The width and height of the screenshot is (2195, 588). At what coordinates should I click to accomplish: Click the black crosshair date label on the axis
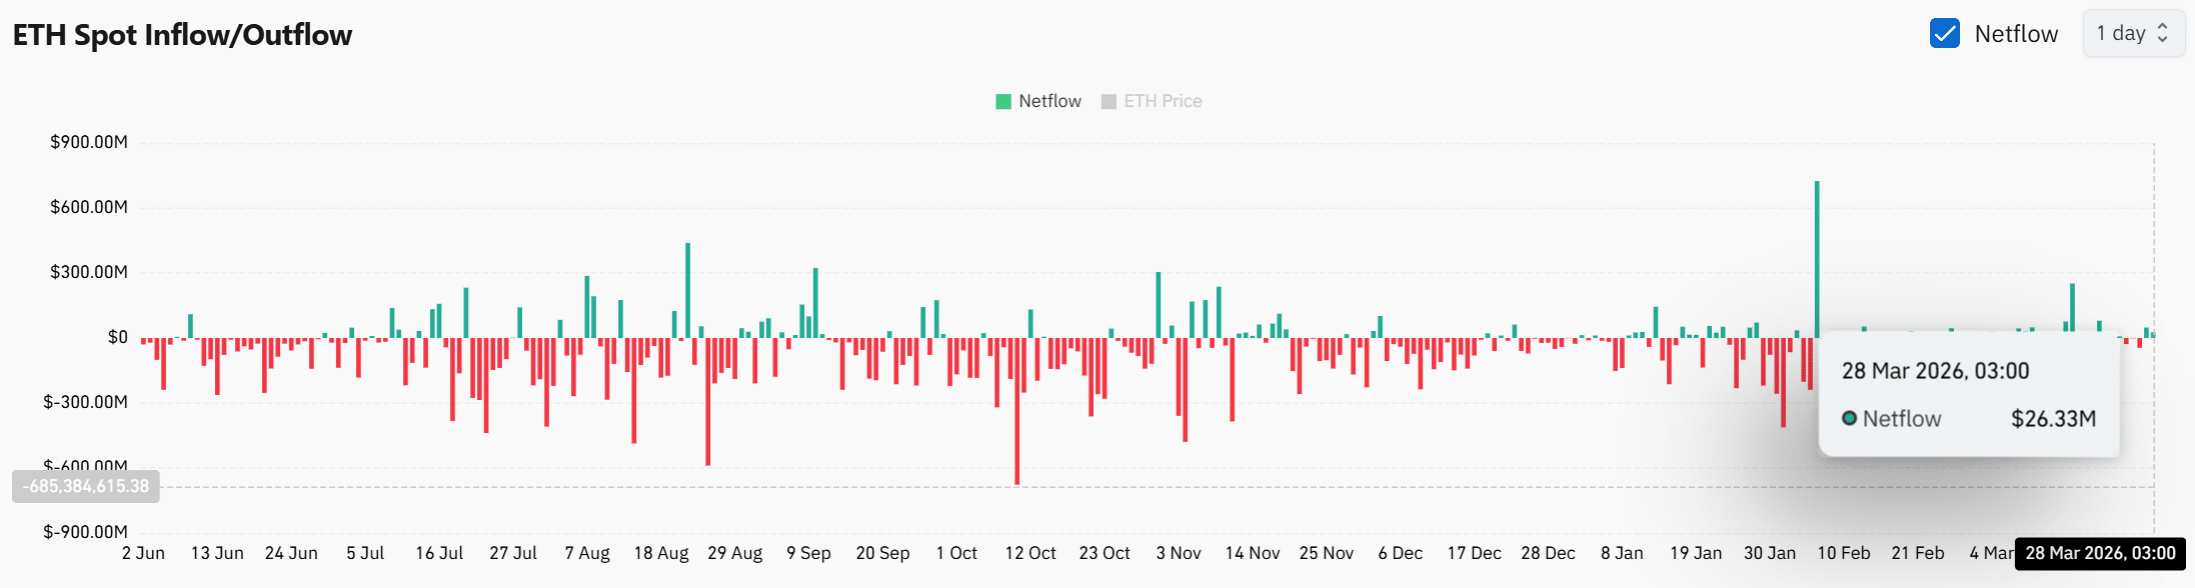tap(2099, 553)
